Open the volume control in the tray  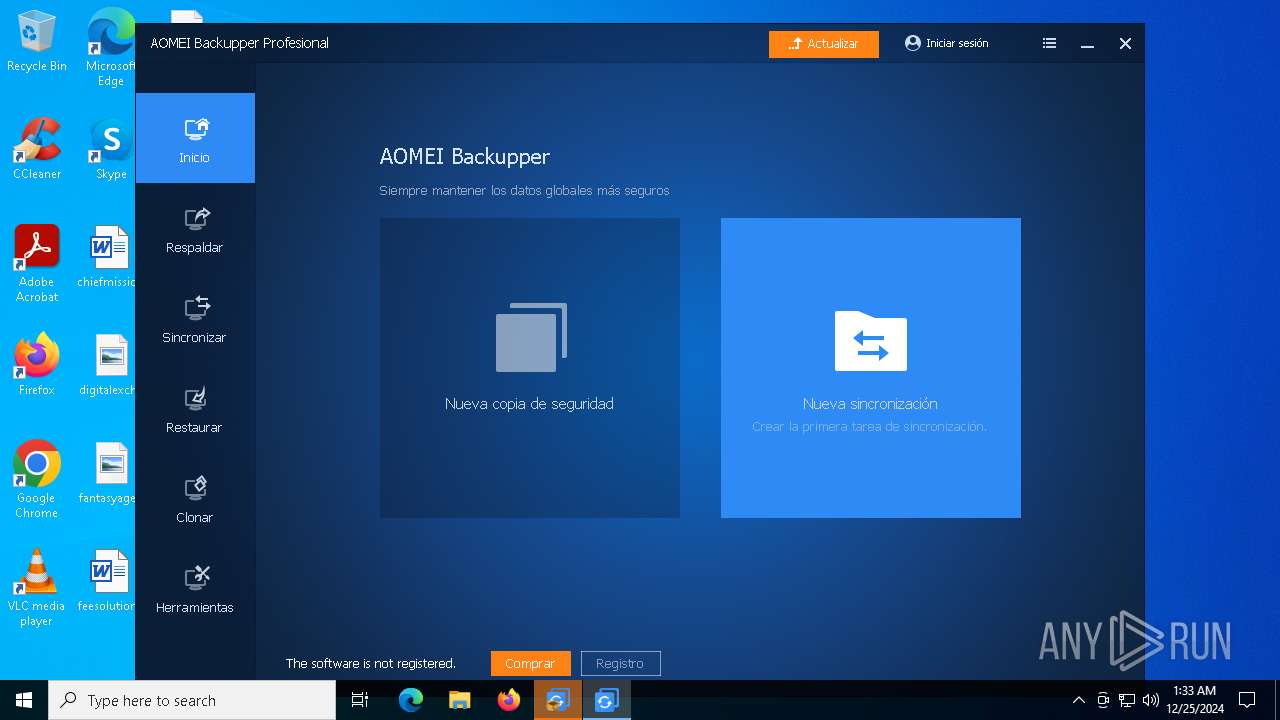[1151, 700]
